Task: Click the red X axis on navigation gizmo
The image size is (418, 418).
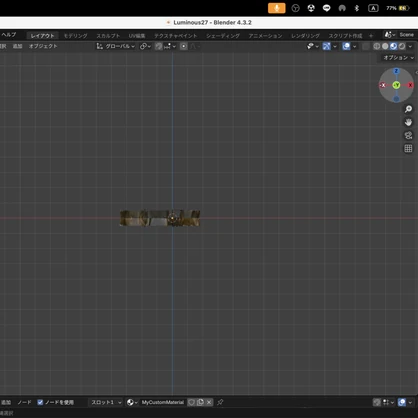Action: pos(410,85)
